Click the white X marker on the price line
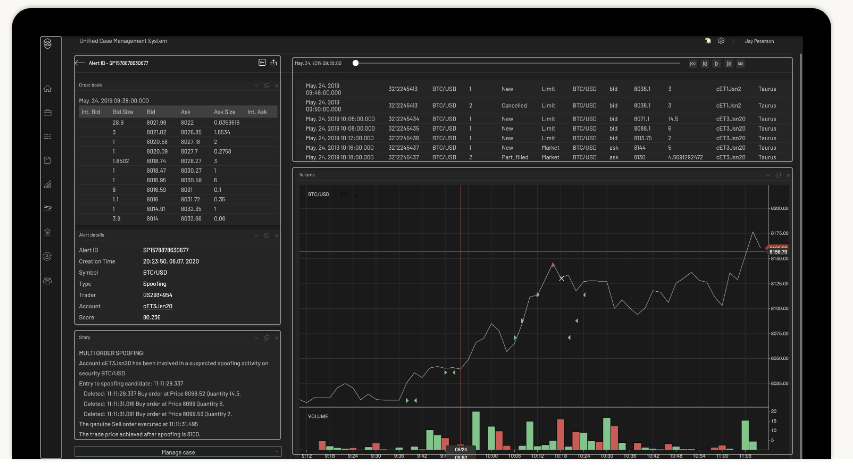The width and height of the screenshot is (853, 467). pos(561,278)
